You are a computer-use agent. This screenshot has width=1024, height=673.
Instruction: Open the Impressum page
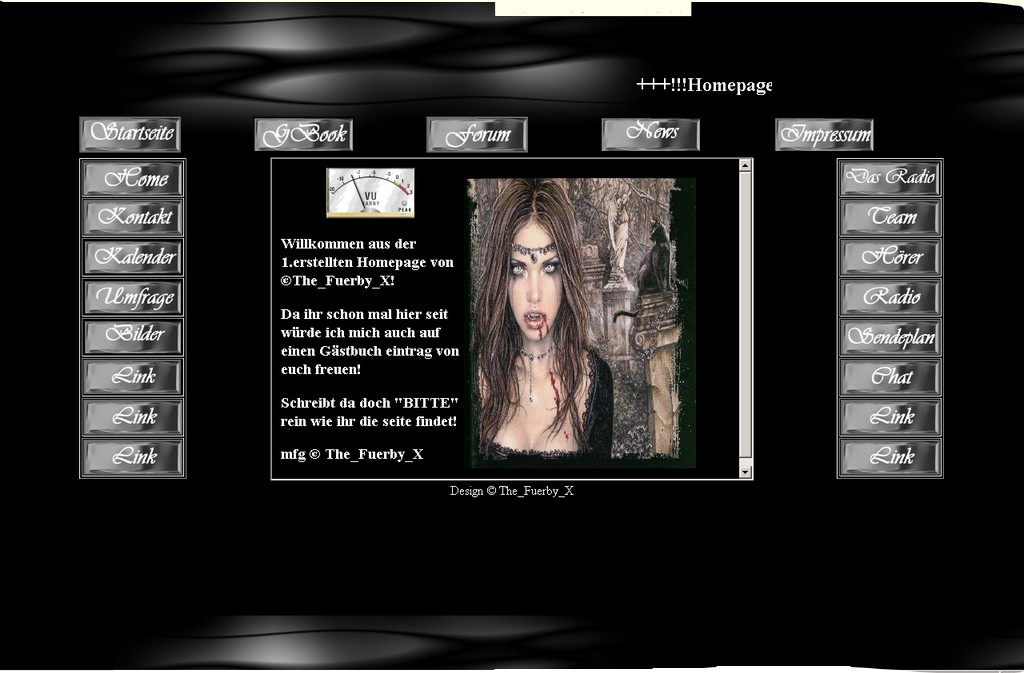pyautogui.click(x=824, y=134)
